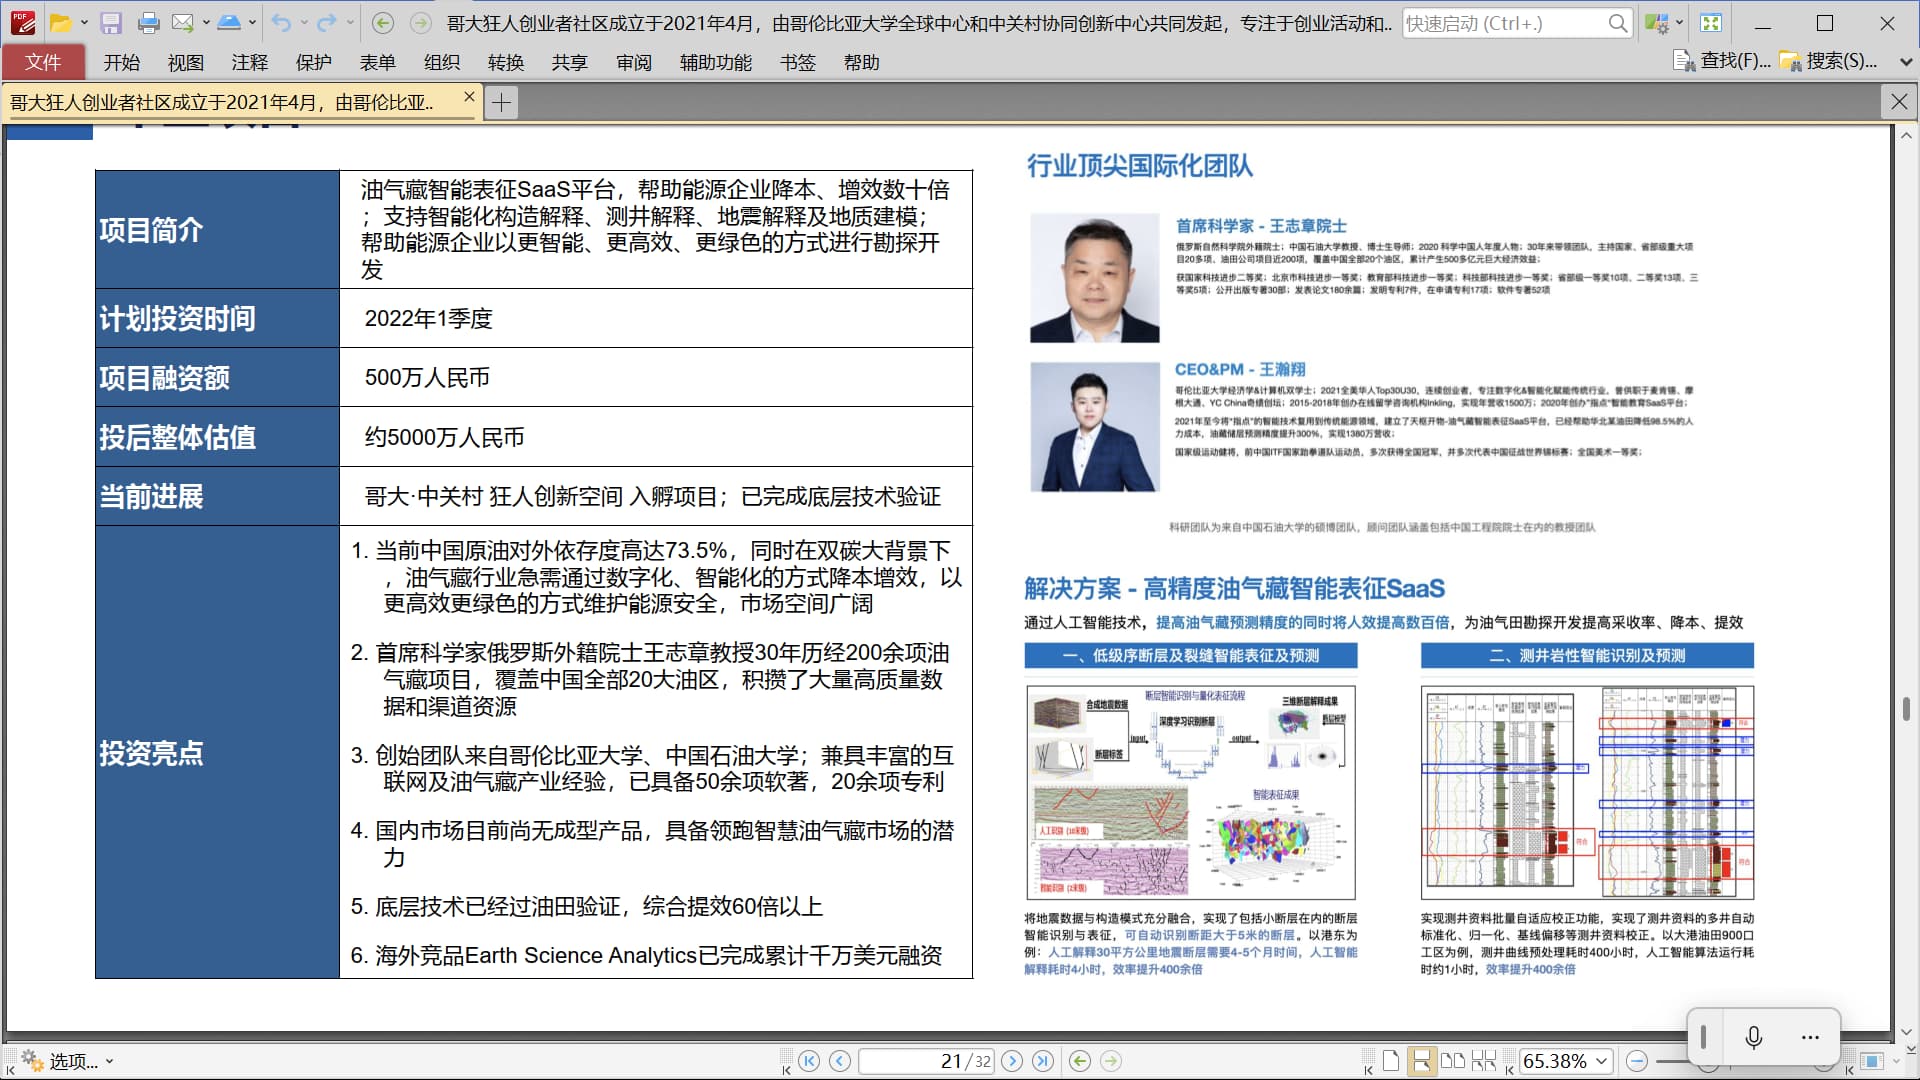Go to the first page
This screenshot has width=1920, height=1080.
coord(809,1061)
